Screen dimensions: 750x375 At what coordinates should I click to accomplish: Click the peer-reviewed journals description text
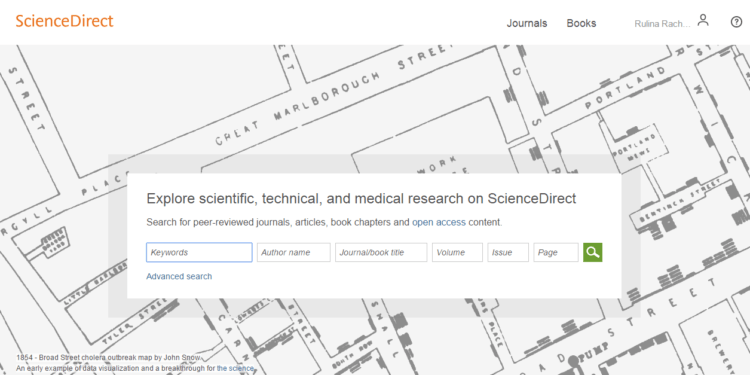pyautogui.click(x=324, y=222)
